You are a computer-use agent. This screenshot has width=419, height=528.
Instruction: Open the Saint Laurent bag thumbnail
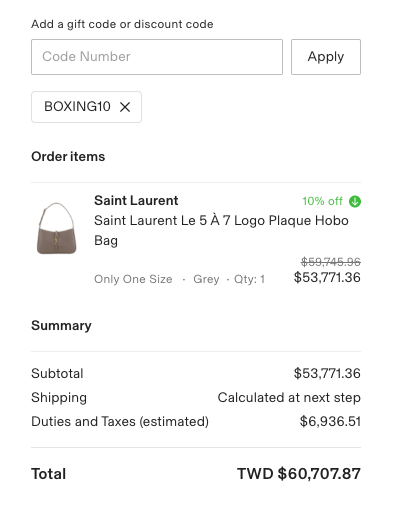tap(57, 228)
